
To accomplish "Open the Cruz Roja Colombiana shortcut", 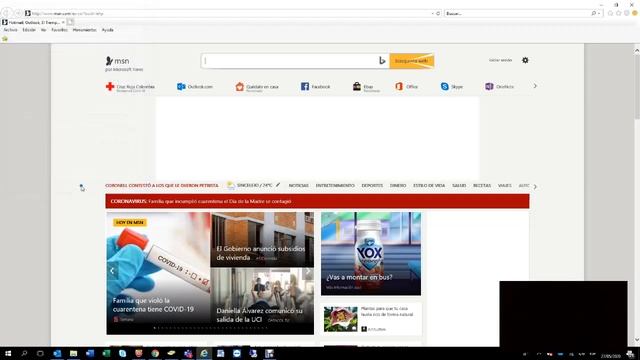I will (130, 87).
